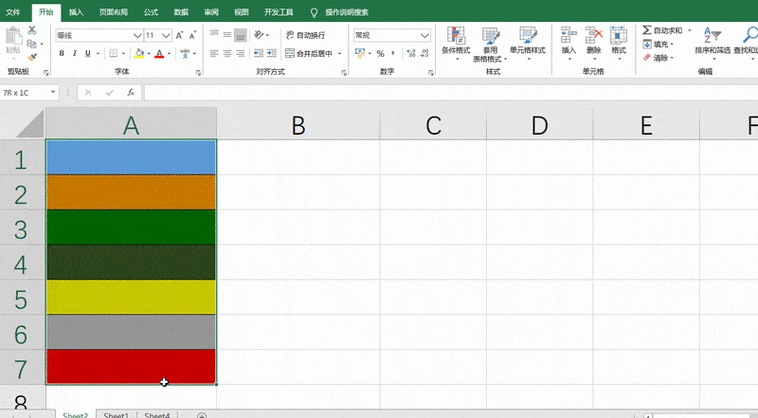Click the Fill (填充) button
The height and width of the screenshot is (418, 758).
[x=658, y=44]
